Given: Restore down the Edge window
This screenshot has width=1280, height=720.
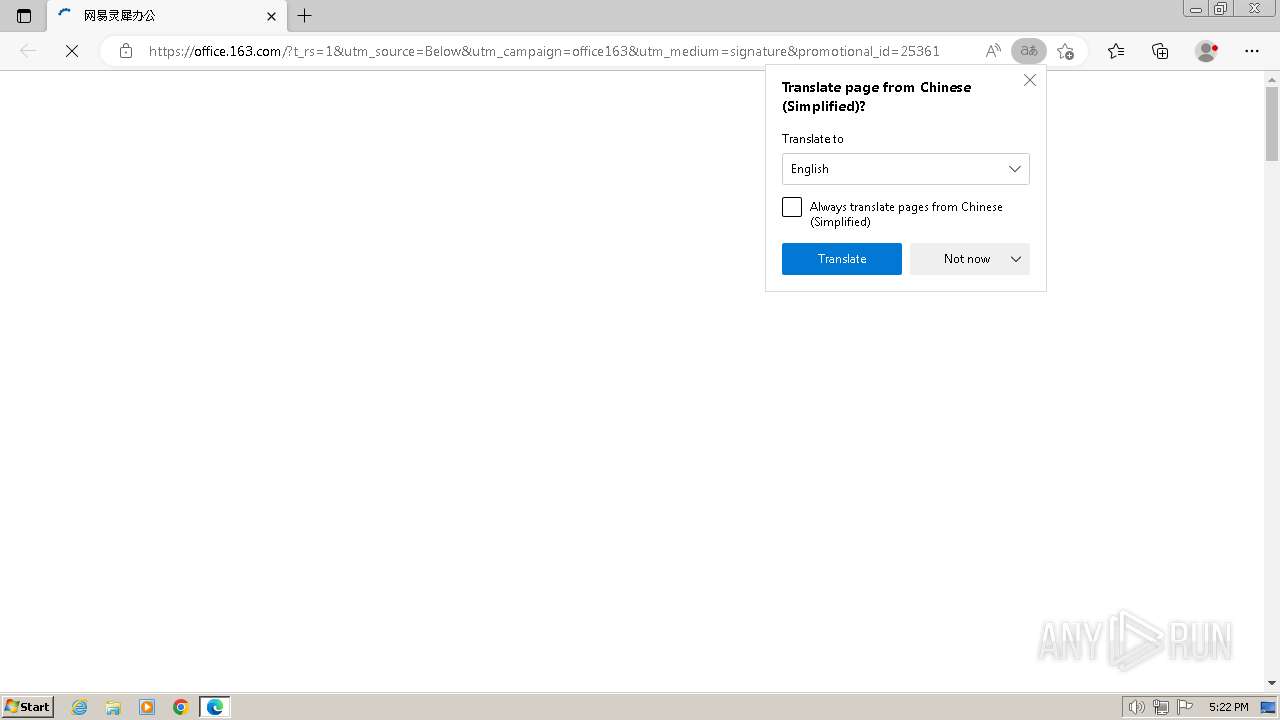Looking at the screenshot, I should click(x=1221, y=9).
